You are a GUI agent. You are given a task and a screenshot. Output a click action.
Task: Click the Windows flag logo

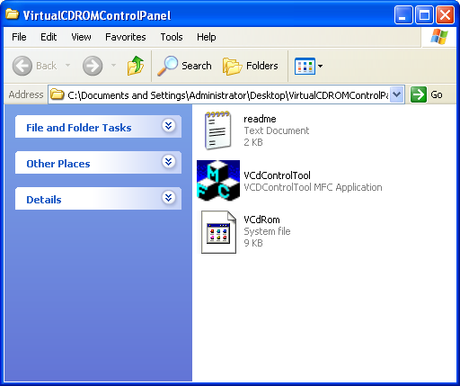[x=439, y=37]
